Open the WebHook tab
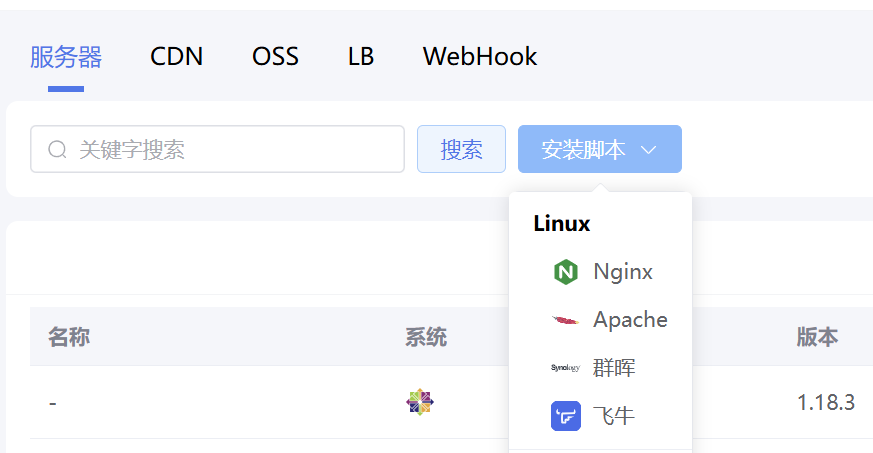This screenshot has width=873, height=453. pos(480,57)
